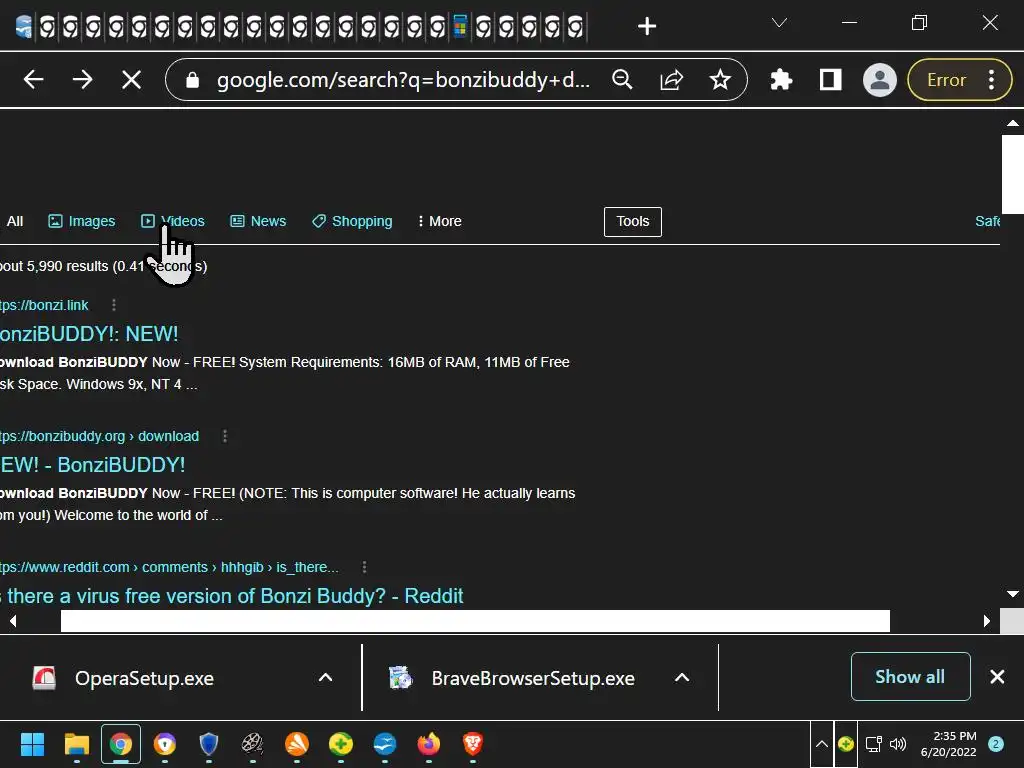Expand options for the BraveBrowserSetup.exe download

click(682, 678)
